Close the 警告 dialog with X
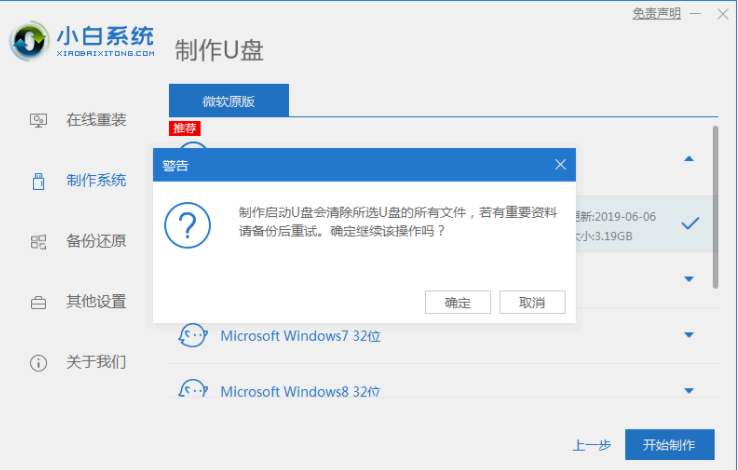The image size is (738, 470). coord(560,165)
